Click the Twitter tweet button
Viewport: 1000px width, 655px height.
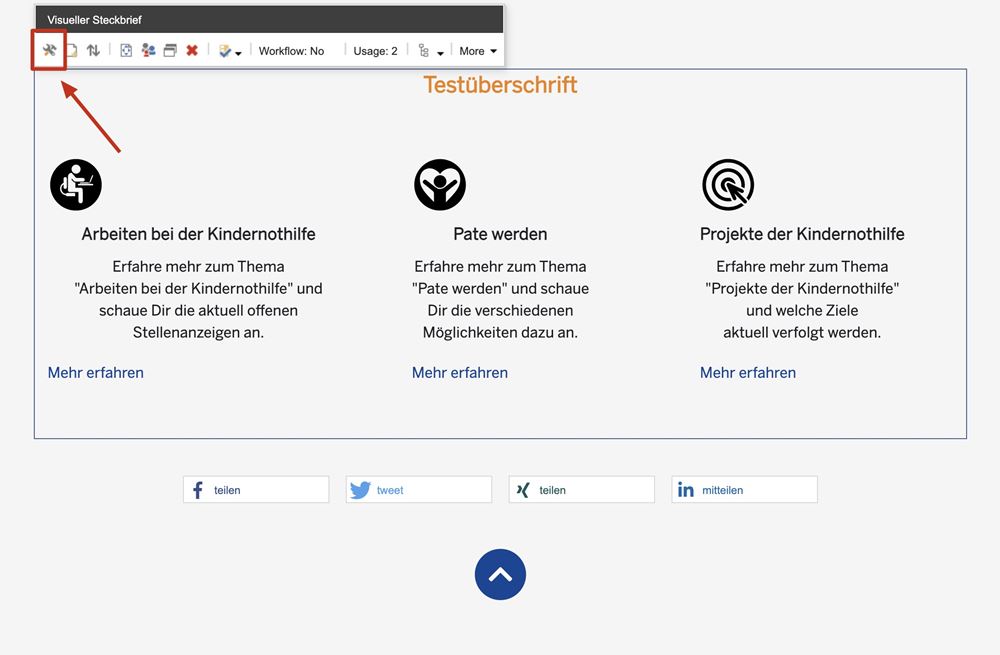pos(419,490)
